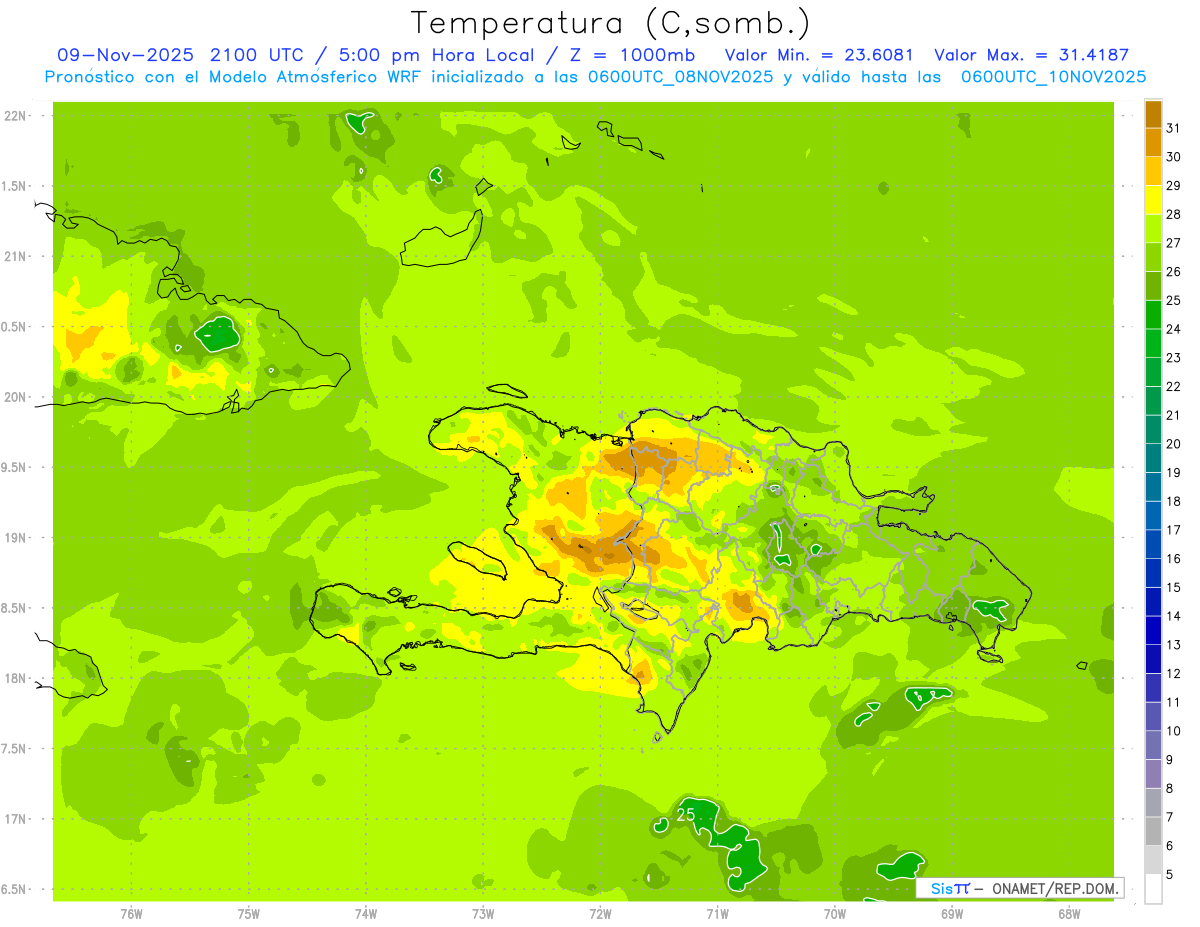Viewport: 1200px width, 927px height.
Task: Click the "12" value on the color scale
Action: click(x=1174, y=674)
